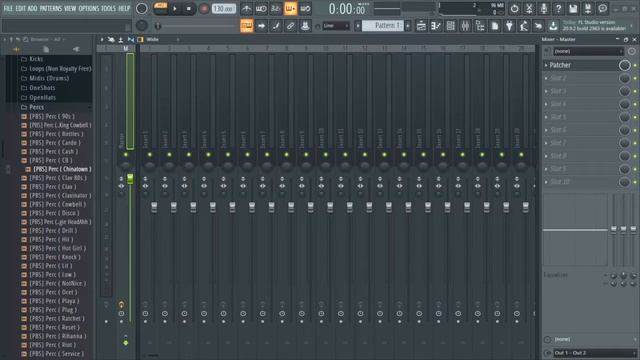640x360 pixels.
Task: Open the Pattern 1 selector
Action: 382,26
